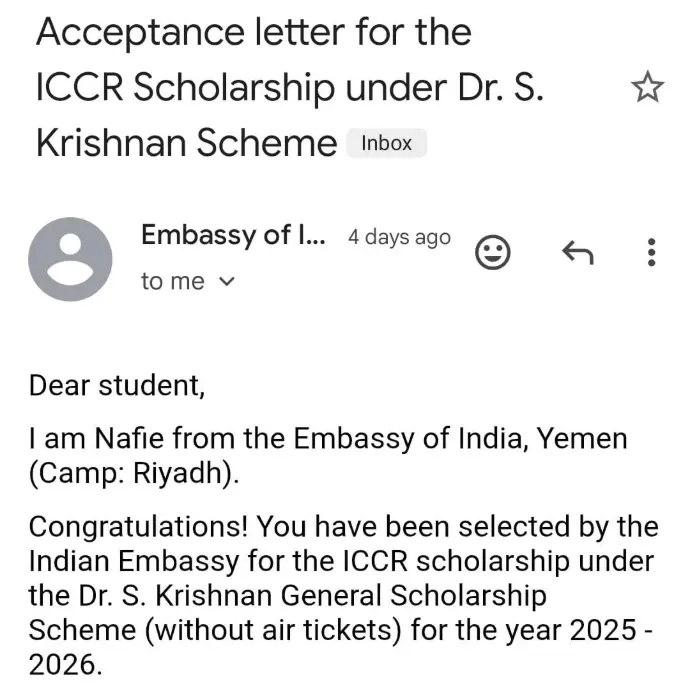690x688 pixels.
Task: Add an emoji reaction to the email
Action: click(491, 253)
